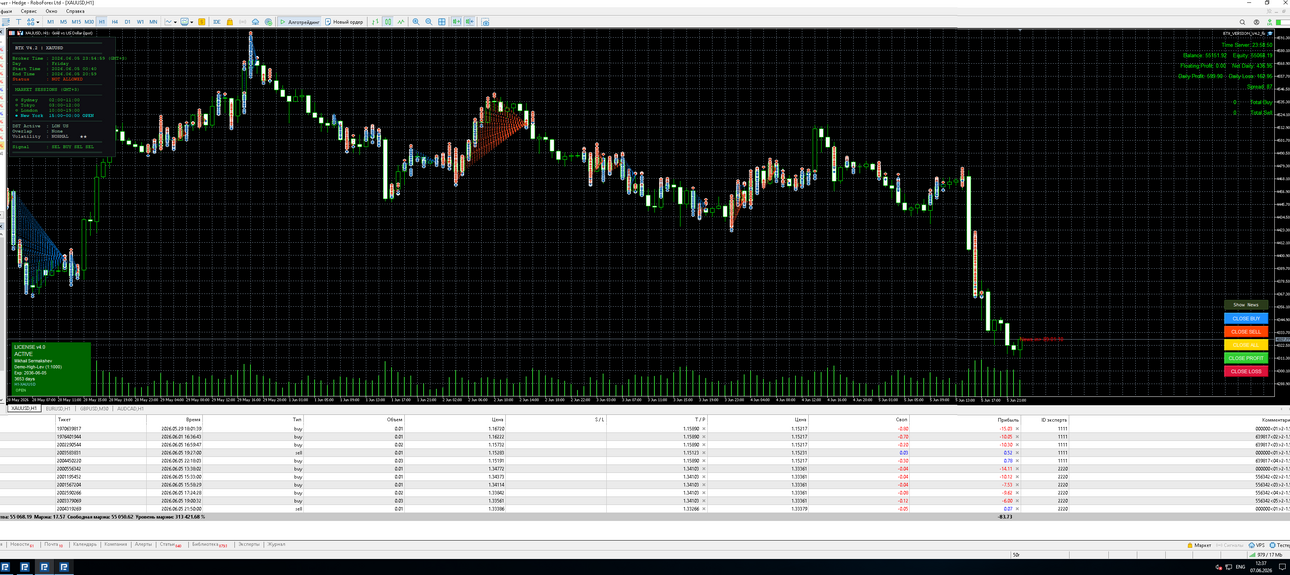Open VPS in the status bar
This screenshot has width=1290, height=575.
tap(1257, 545)
